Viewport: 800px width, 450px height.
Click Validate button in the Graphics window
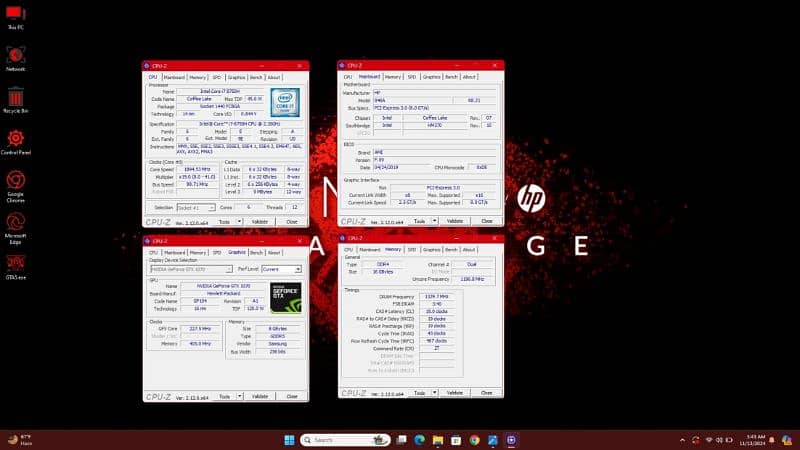[259, 396]
